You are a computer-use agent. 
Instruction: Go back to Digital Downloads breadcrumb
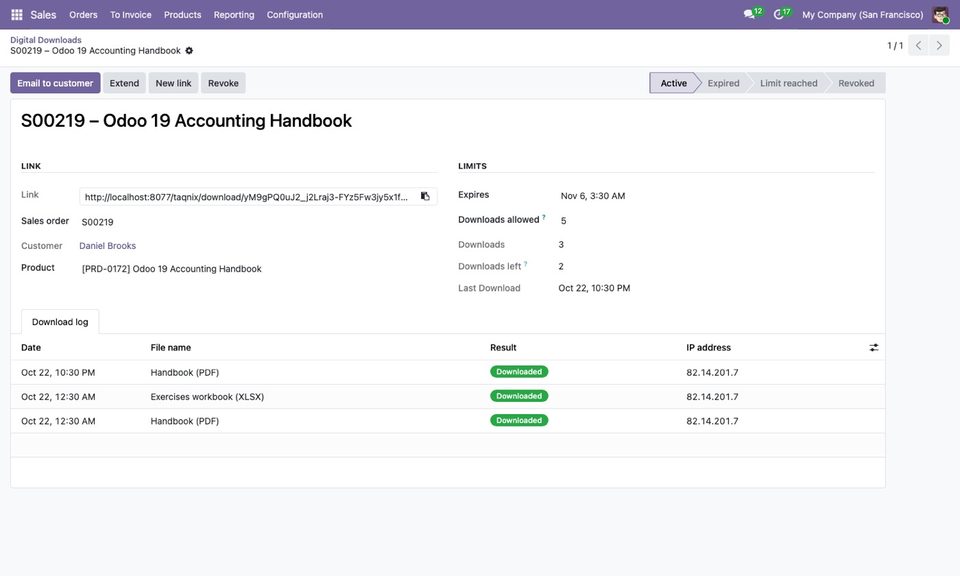coord(46,40)
